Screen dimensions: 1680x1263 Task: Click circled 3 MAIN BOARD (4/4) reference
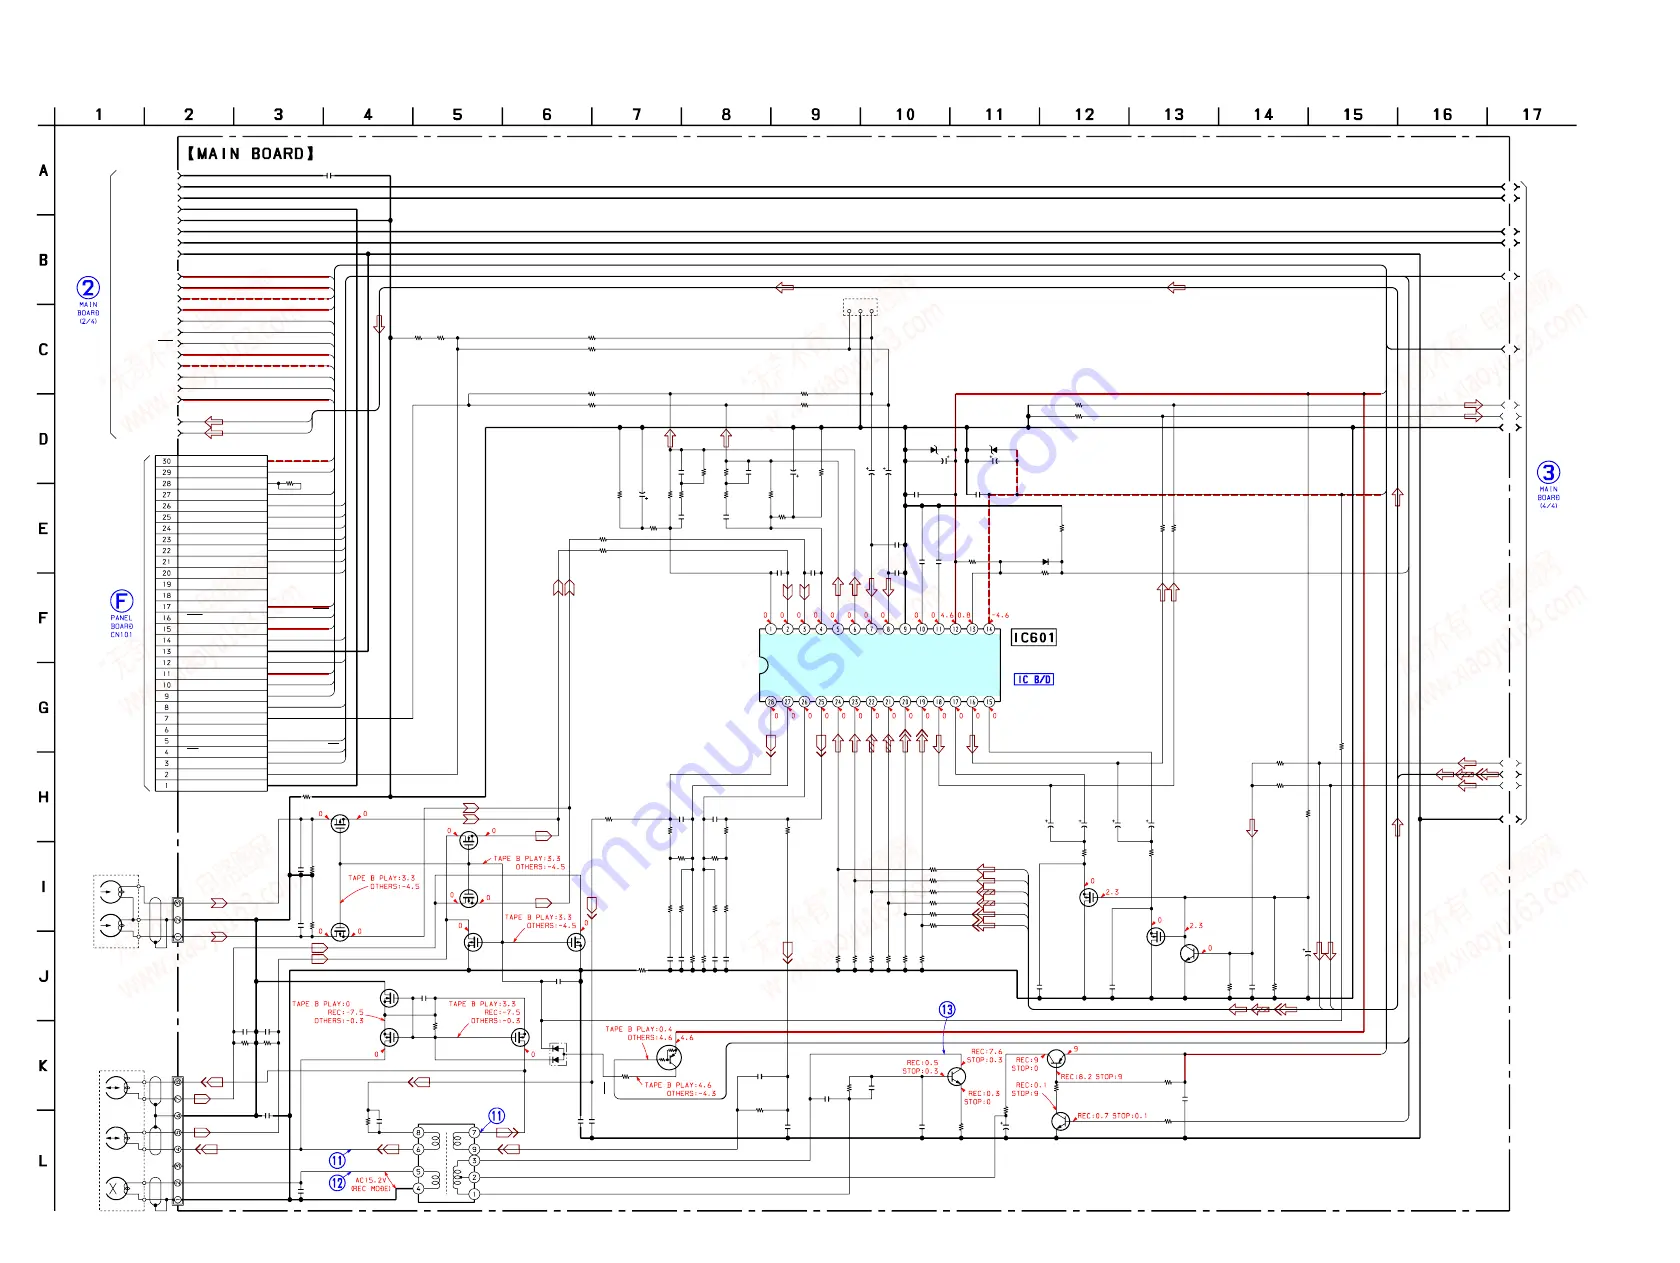click(1548, 485)
